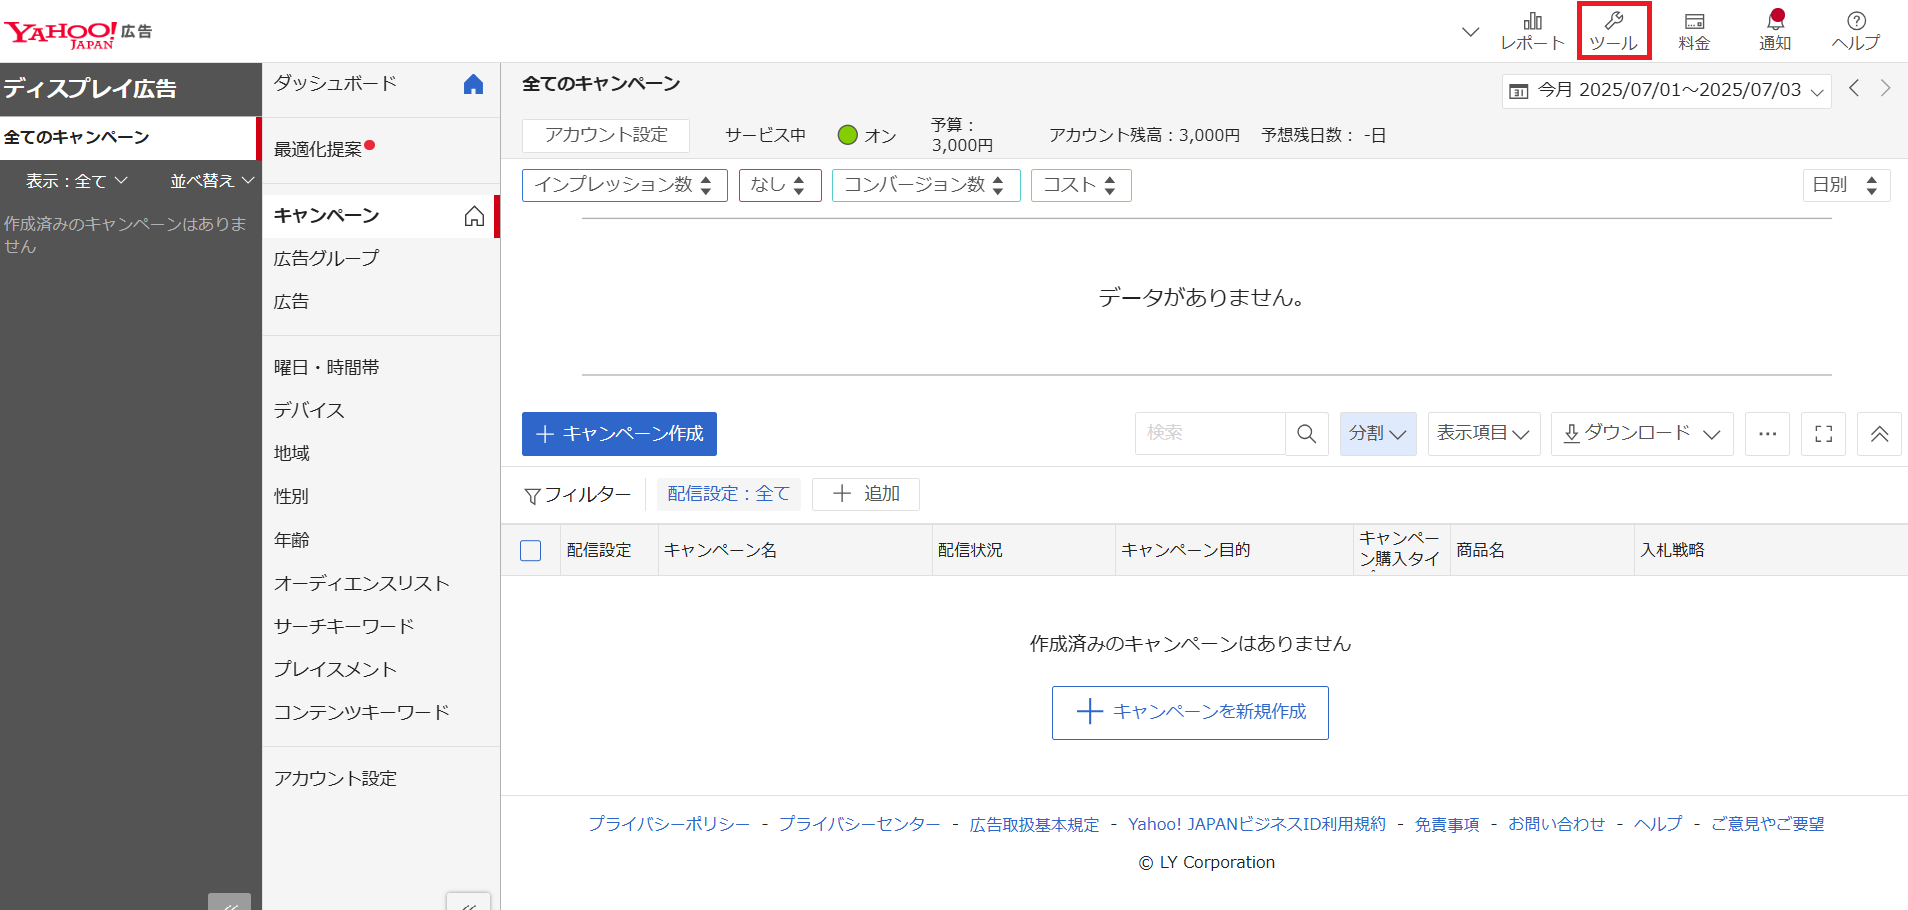Viewport: 1908px width, 910px height.
Task: Click the キャンペーン名 column header
Action: tap(795, 550)
